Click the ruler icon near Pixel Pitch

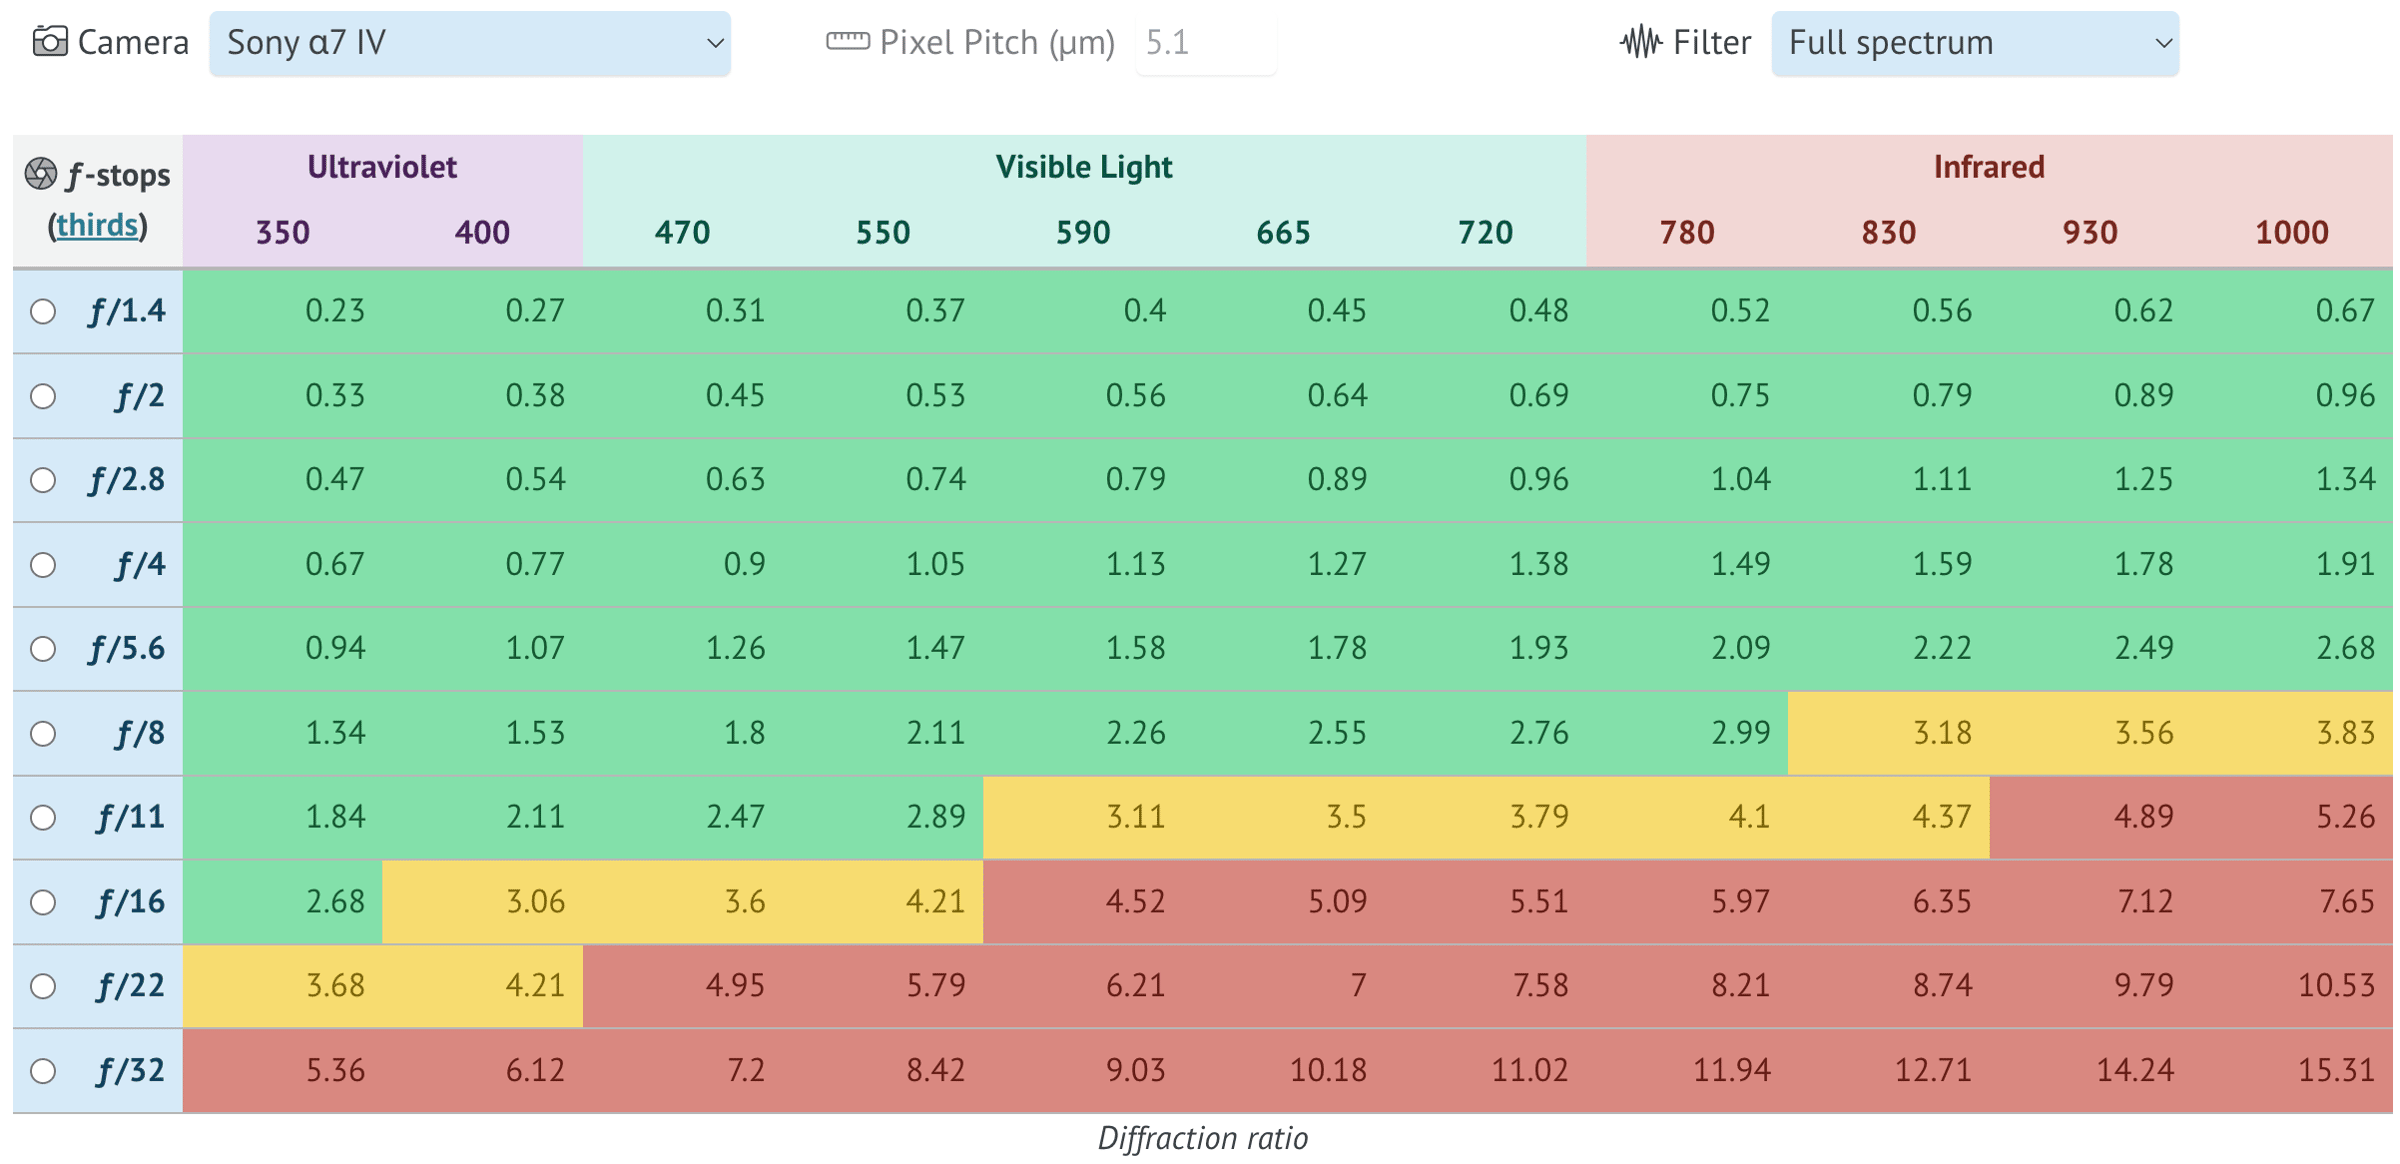847,42
